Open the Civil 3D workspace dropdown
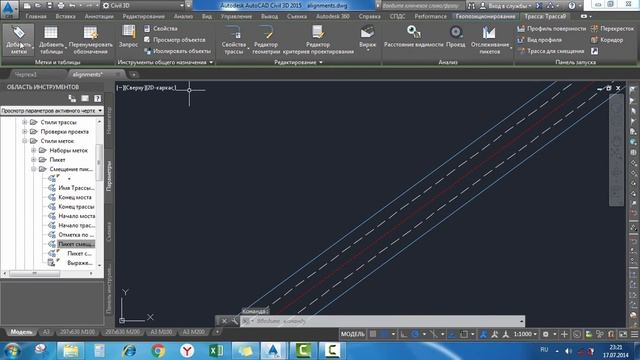The width and height of the screenshot is (640, 360). point(143,5)
